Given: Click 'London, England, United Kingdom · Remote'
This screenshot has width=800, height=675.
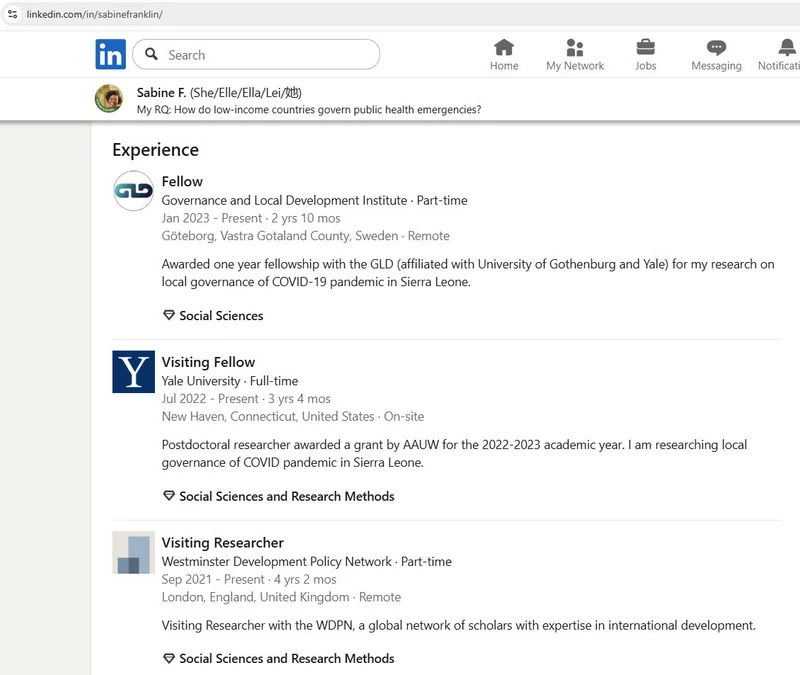Looking at the screenshot, I should tap(281, 597).
